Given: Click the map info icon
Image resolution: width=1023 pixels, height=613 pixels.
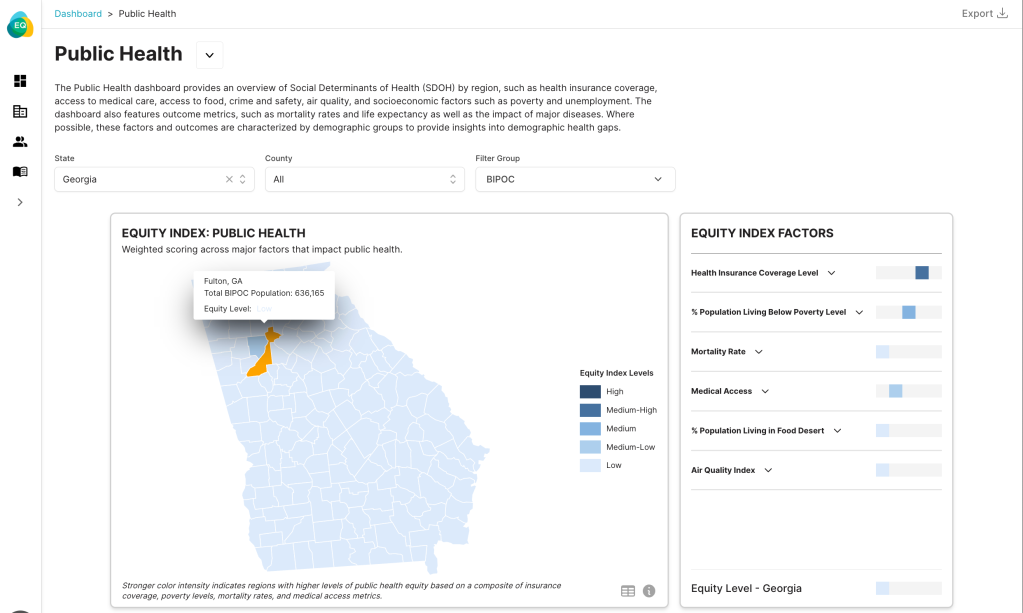Looking at the screenshot, I should (x=649, y=591).
